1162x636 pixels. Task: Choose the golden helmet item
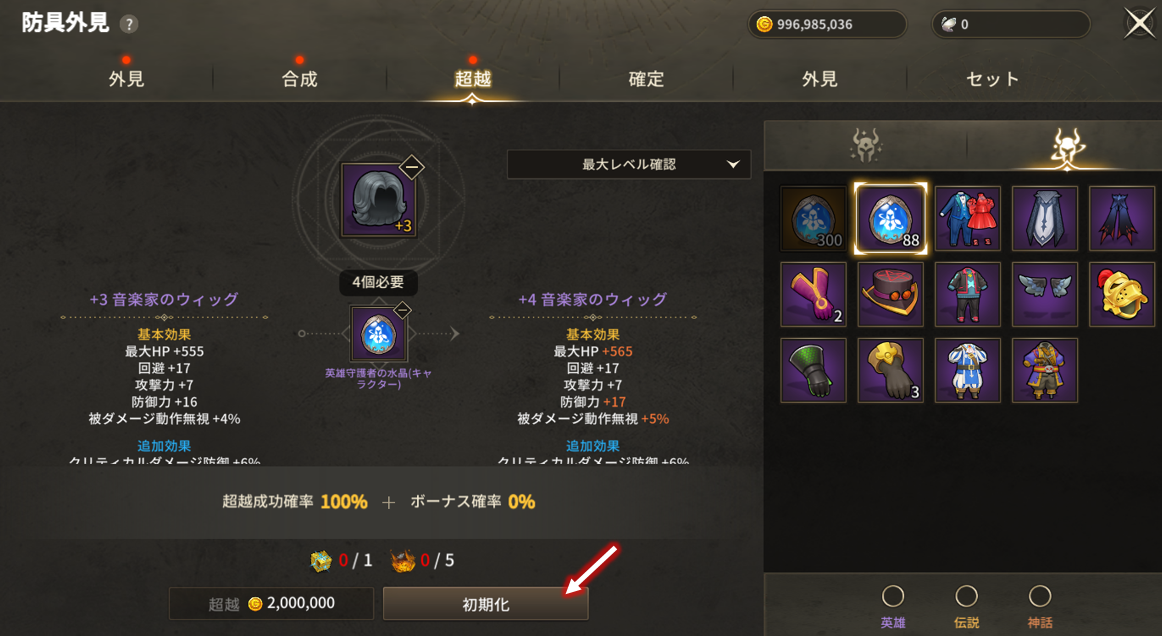1121,294
